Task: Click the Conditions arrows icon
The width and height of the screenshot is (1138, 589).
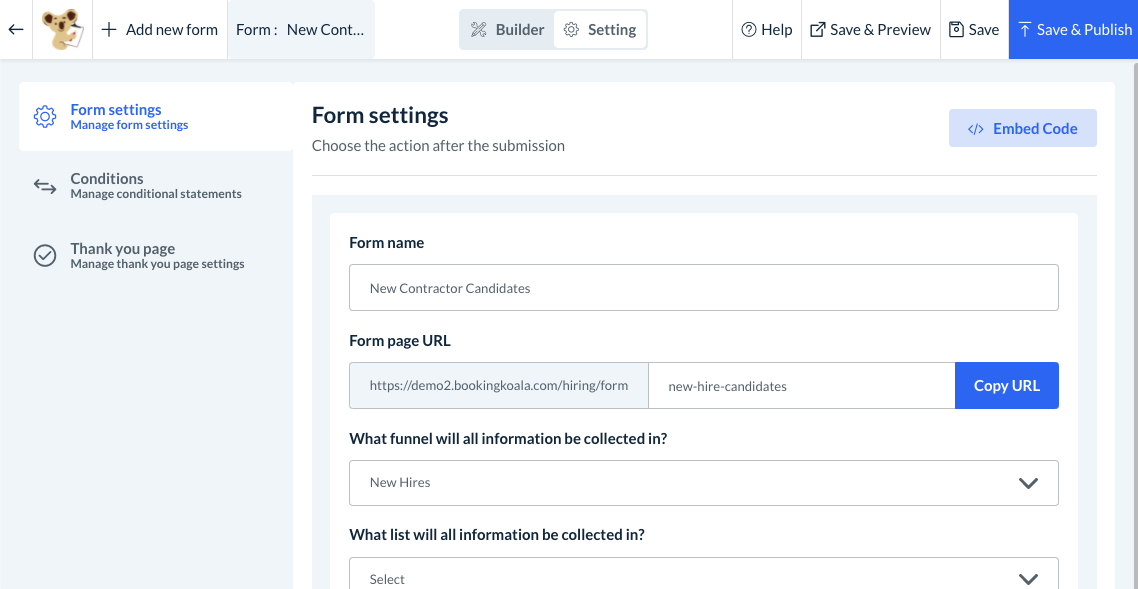Action: (x=45, y=186)
